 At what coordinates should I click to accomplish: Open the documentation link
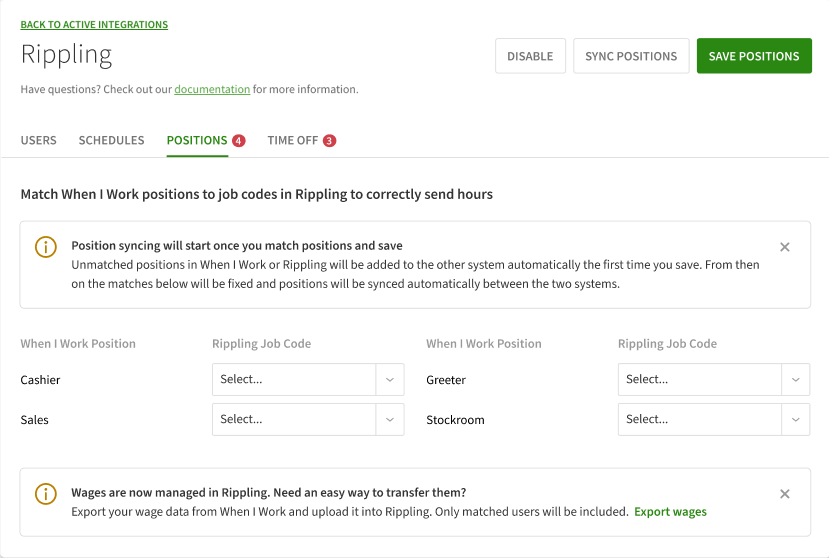(x=212, y=90)
